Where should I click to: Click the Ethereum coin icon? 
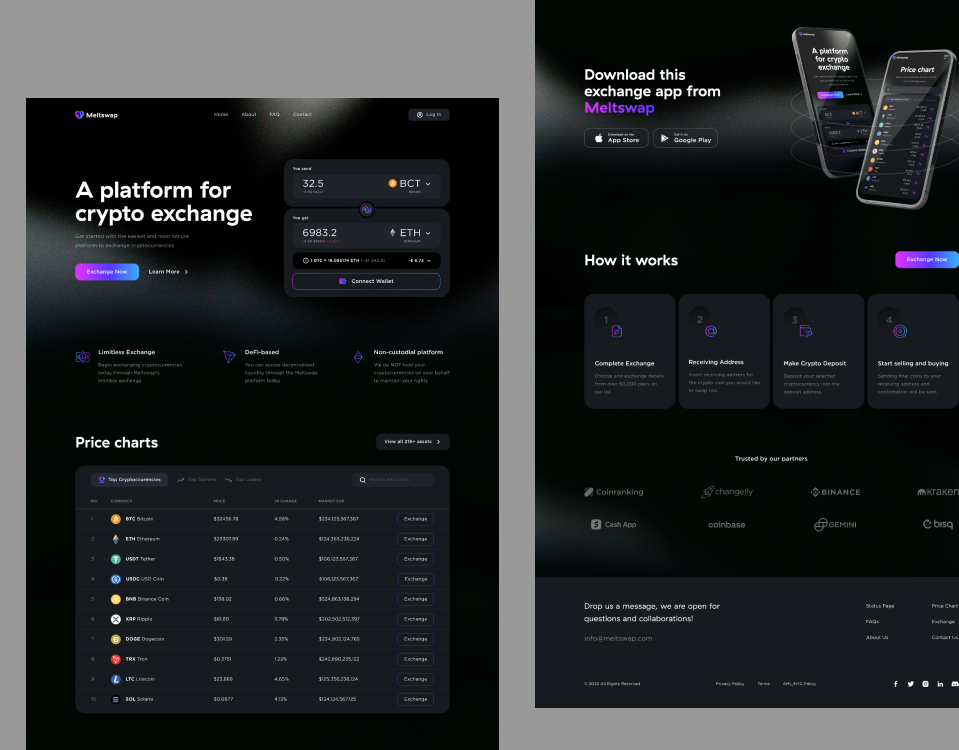click(116, 539)
